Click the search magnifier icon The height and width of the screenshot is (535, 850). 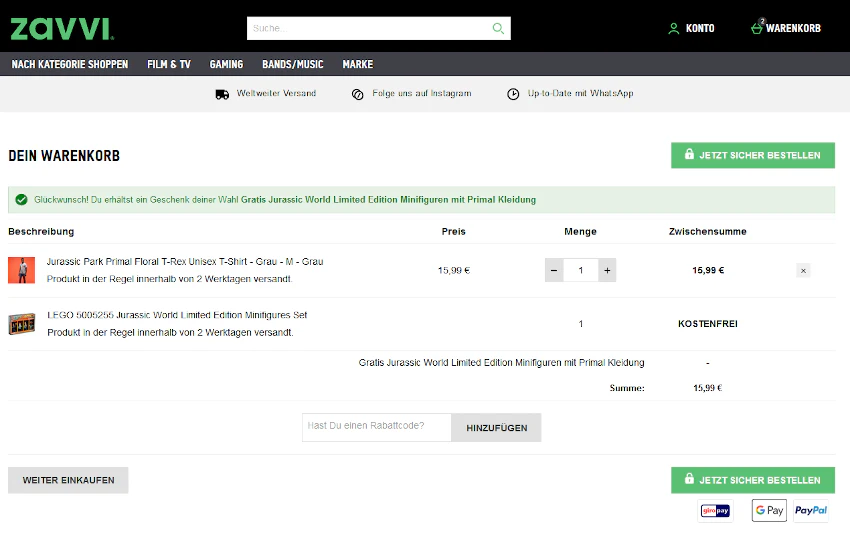(498, 28)
